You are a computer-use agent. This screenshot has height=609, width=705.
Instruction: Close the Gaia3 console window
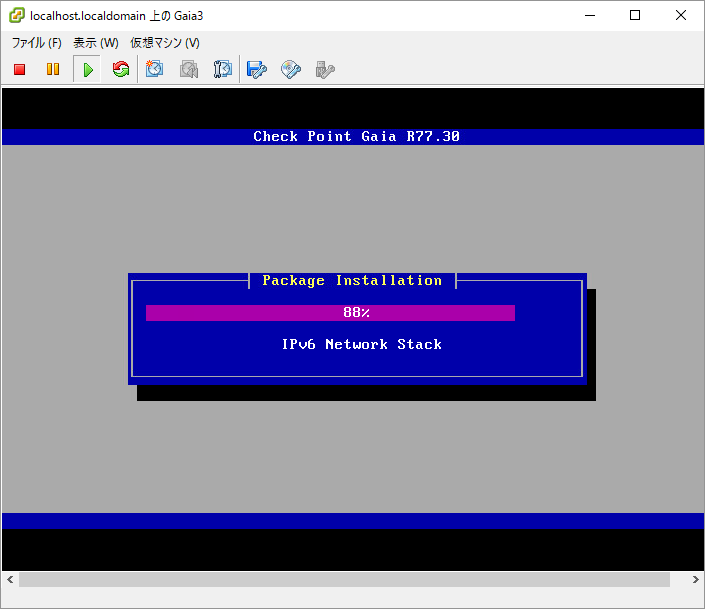(681, 15)
